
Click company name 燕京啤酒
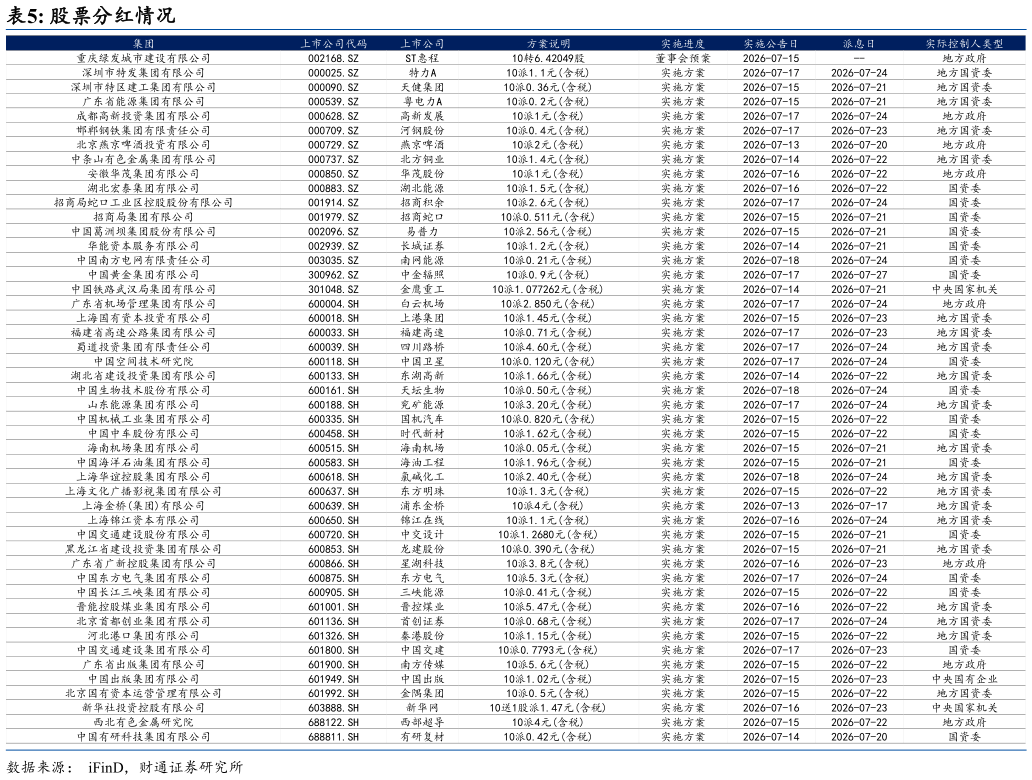click(423, 145)
